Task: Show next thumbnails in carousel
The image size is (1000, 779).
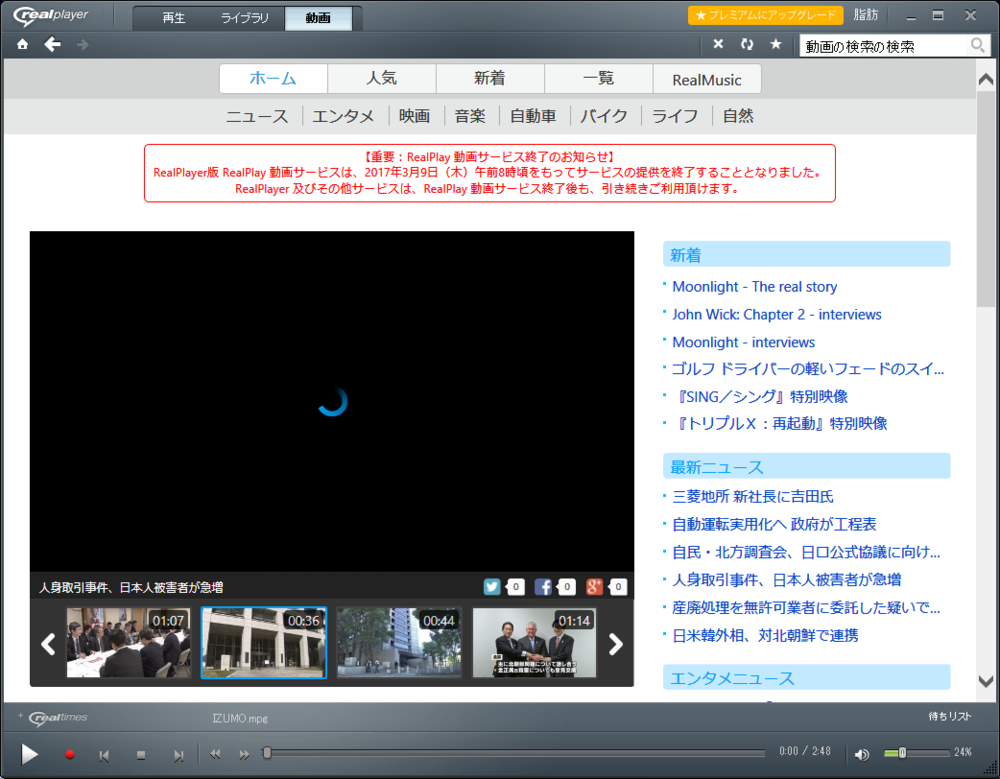Action: pyautogui.click(x=615, y=644)
